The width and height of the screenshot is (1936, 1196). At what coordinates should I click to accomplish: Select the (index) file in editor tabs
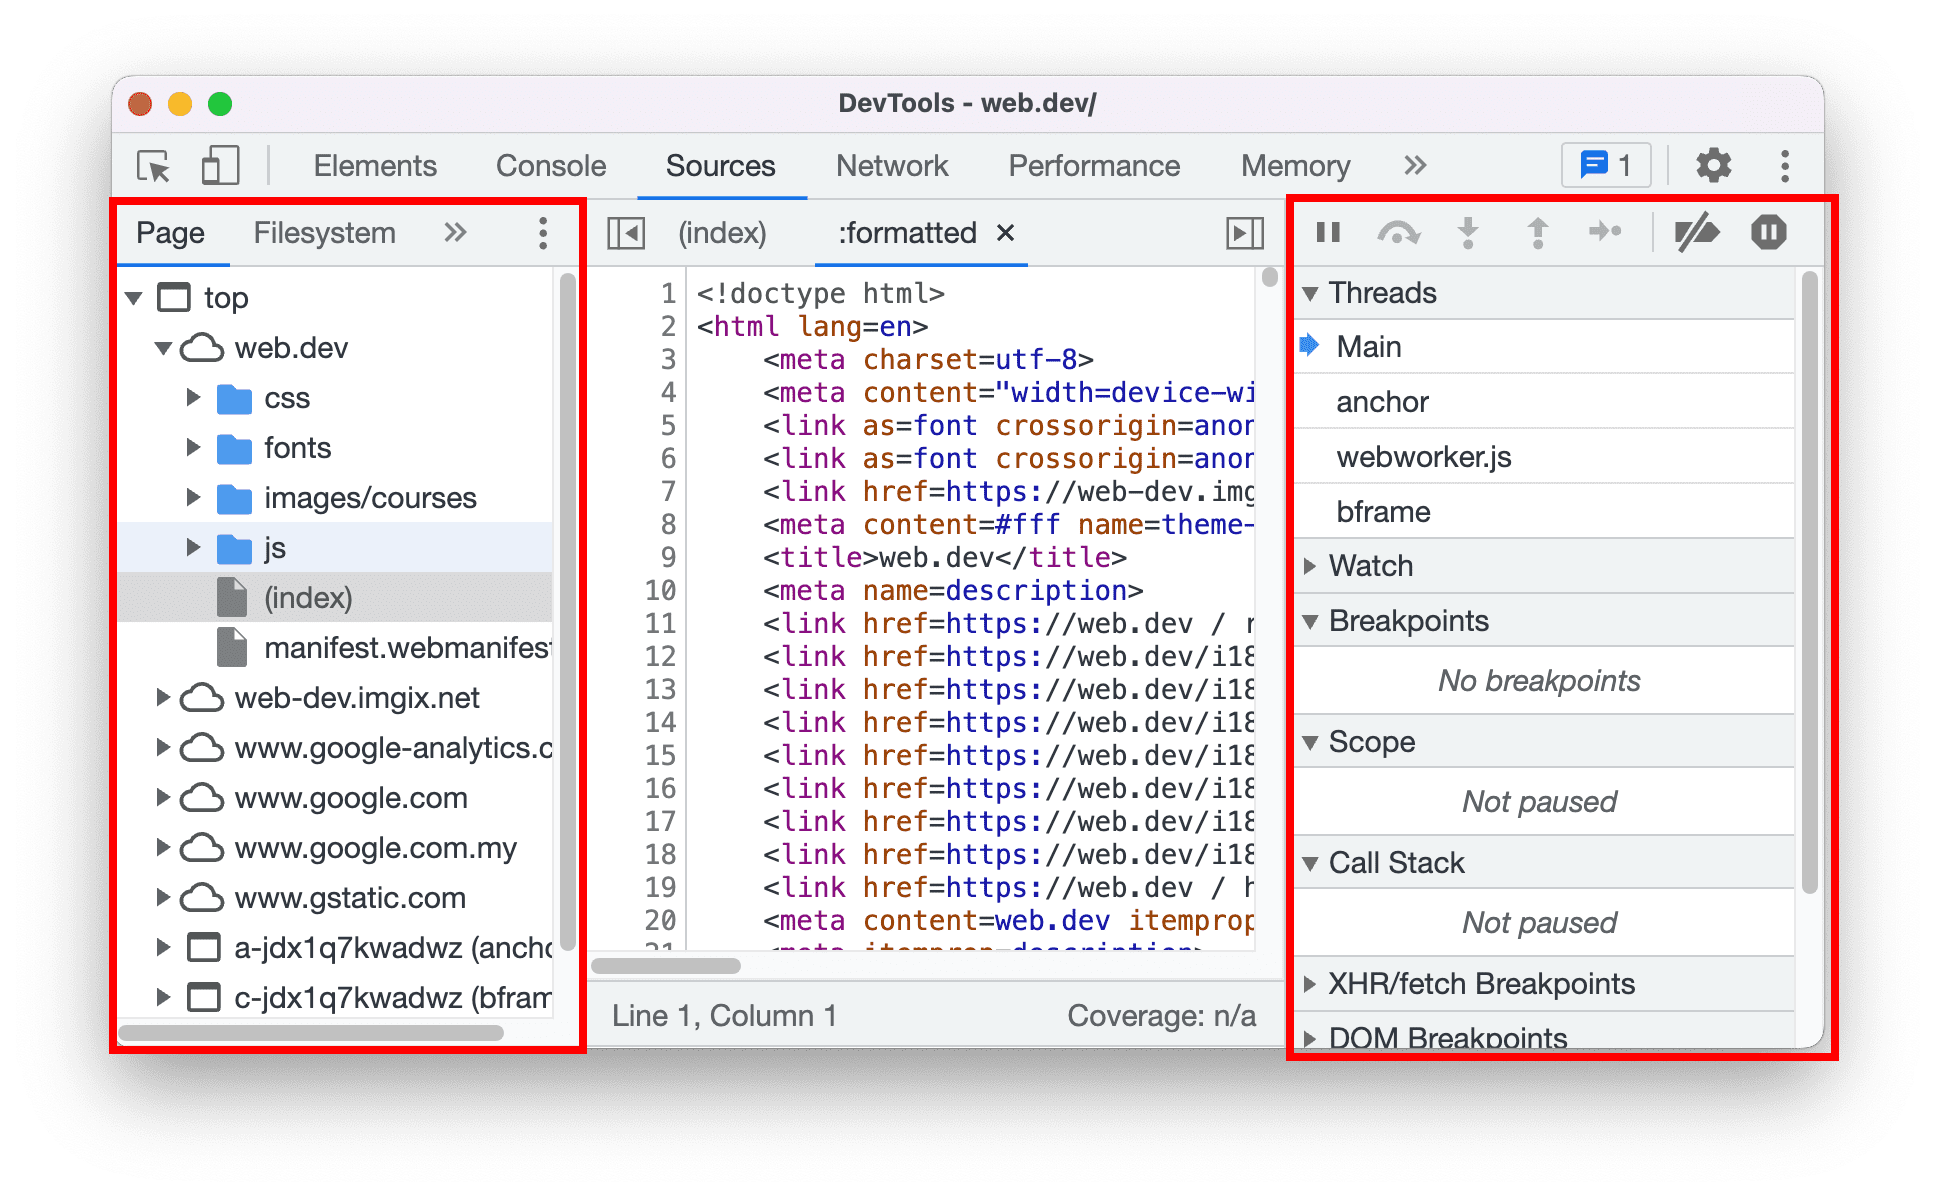pyautogui.click(x=732, y=232)
